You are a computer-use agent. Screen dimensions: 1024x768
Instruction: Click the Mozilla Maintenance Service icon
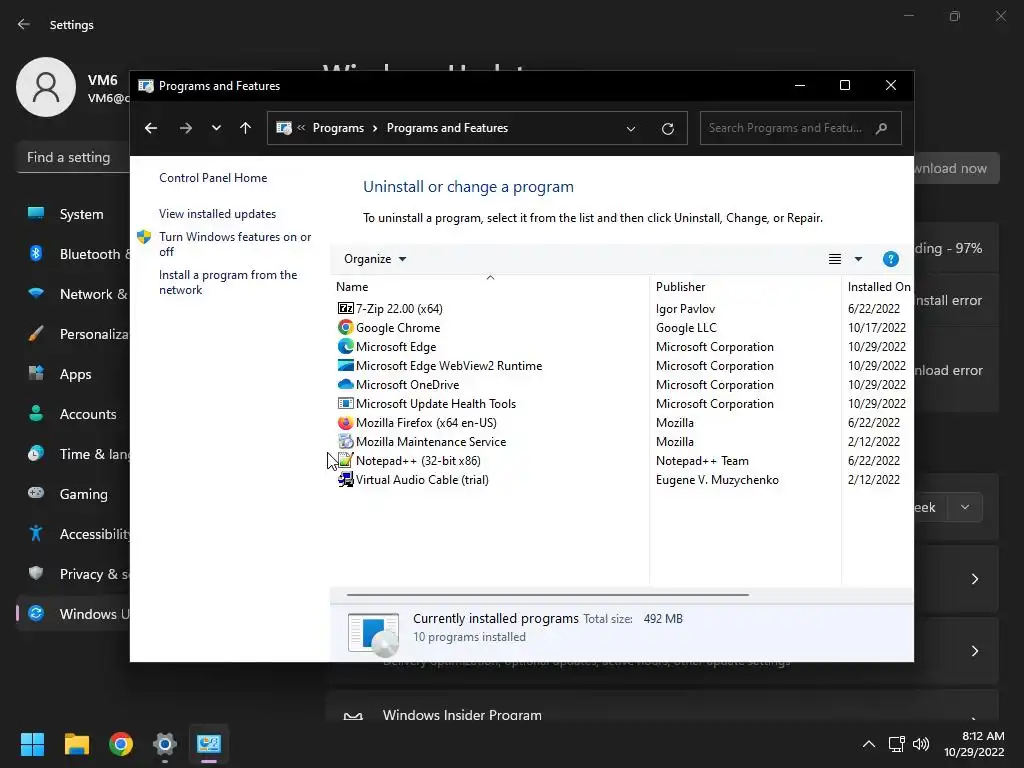(345, 441)
